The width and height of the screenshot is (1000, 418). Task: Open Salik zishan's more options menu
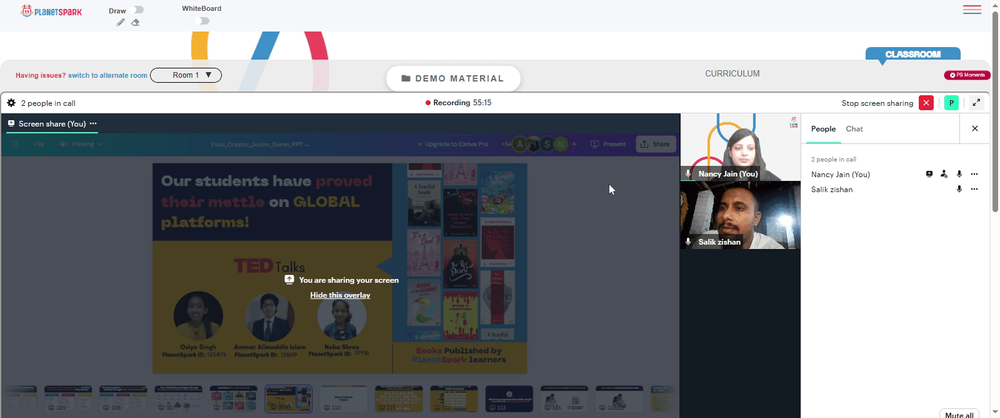(974, 190)
